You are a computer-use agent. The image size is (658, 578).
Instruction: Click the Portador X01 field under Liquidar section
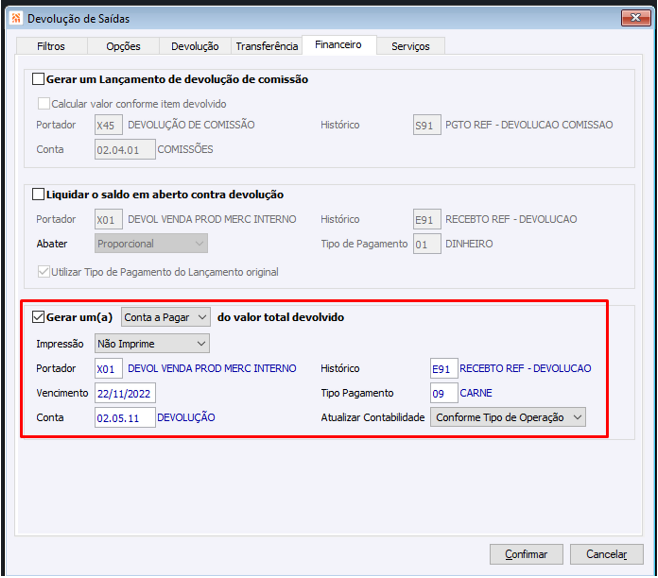(109, 220)
